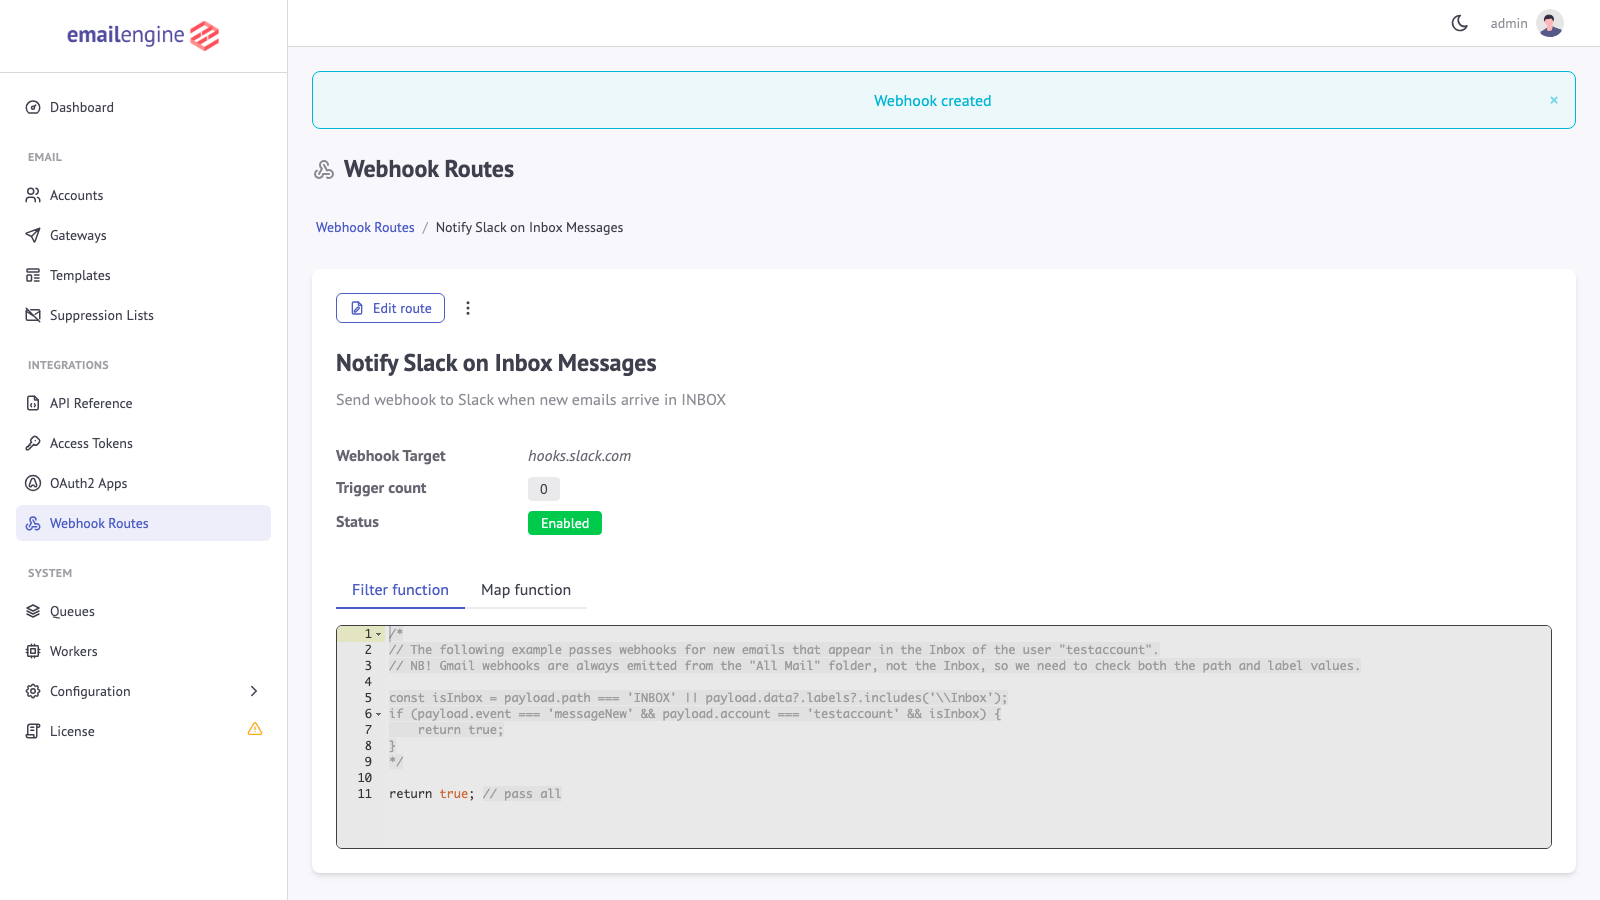1600x900 pixels.
Task: Click 'Notify Slack on Inbox Messages' breadcrumb
Action: click(529, 227)
